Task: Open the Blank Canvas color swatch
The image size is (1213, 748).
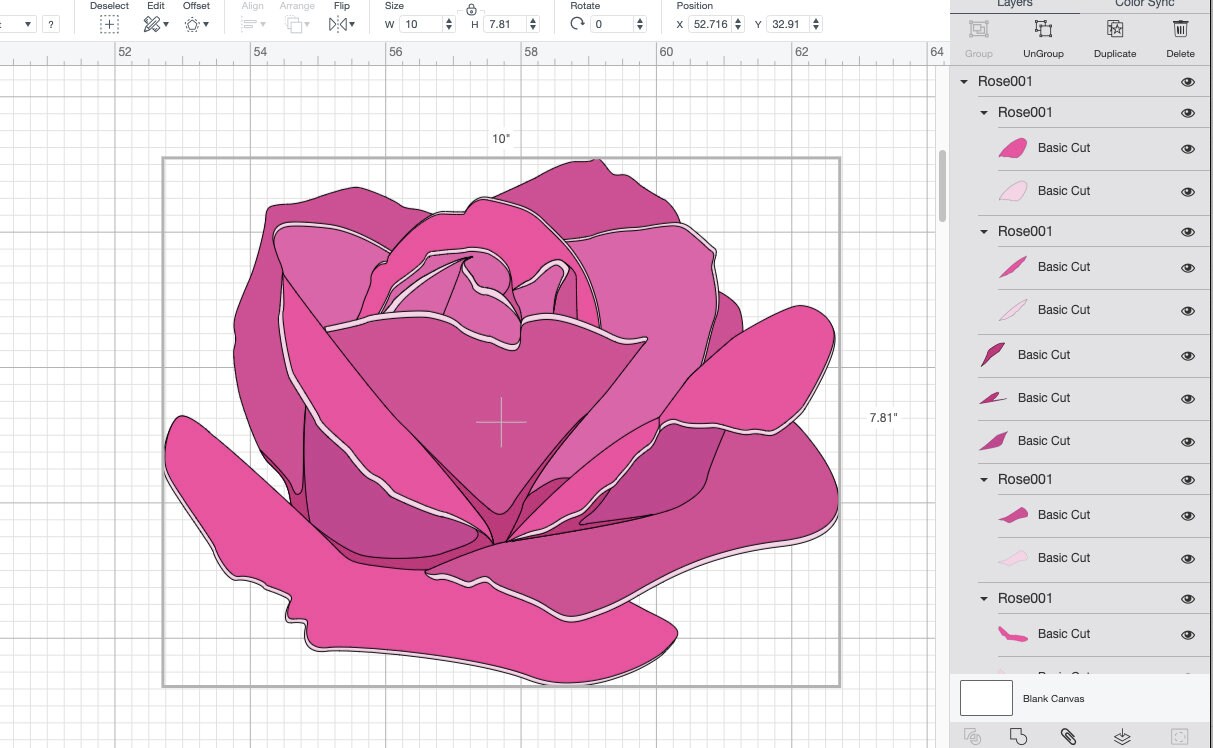Action: coord(985,698)
